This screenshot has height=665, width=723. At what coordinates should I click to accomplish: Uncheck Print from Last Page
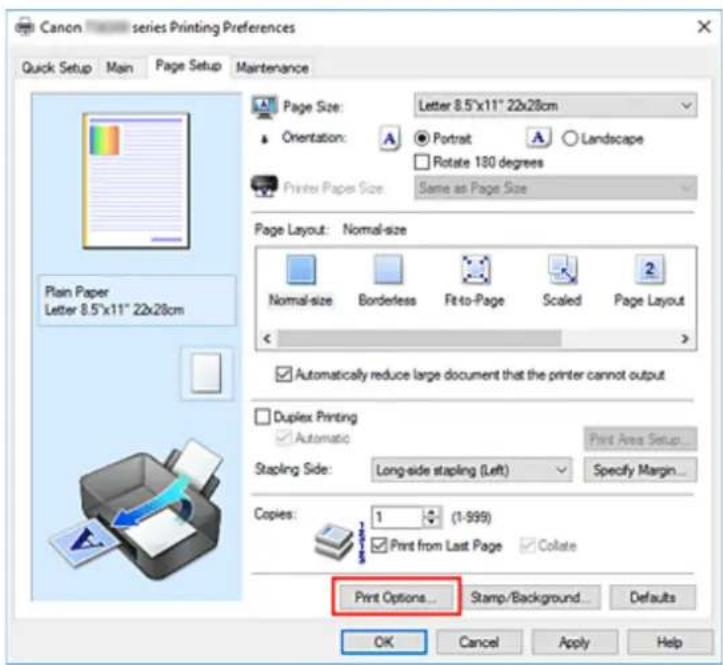pyautogui.click(x=379, y=546)
